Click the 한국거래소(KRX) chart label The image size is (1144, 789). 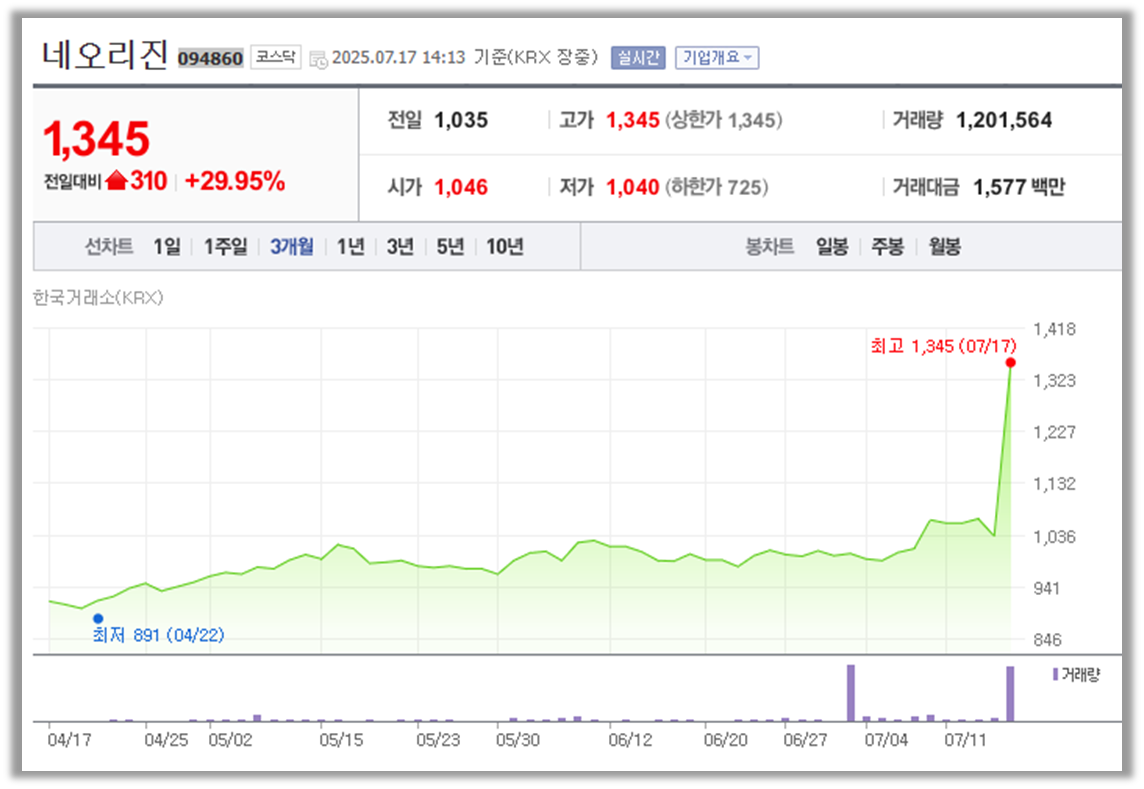point(98,298)
